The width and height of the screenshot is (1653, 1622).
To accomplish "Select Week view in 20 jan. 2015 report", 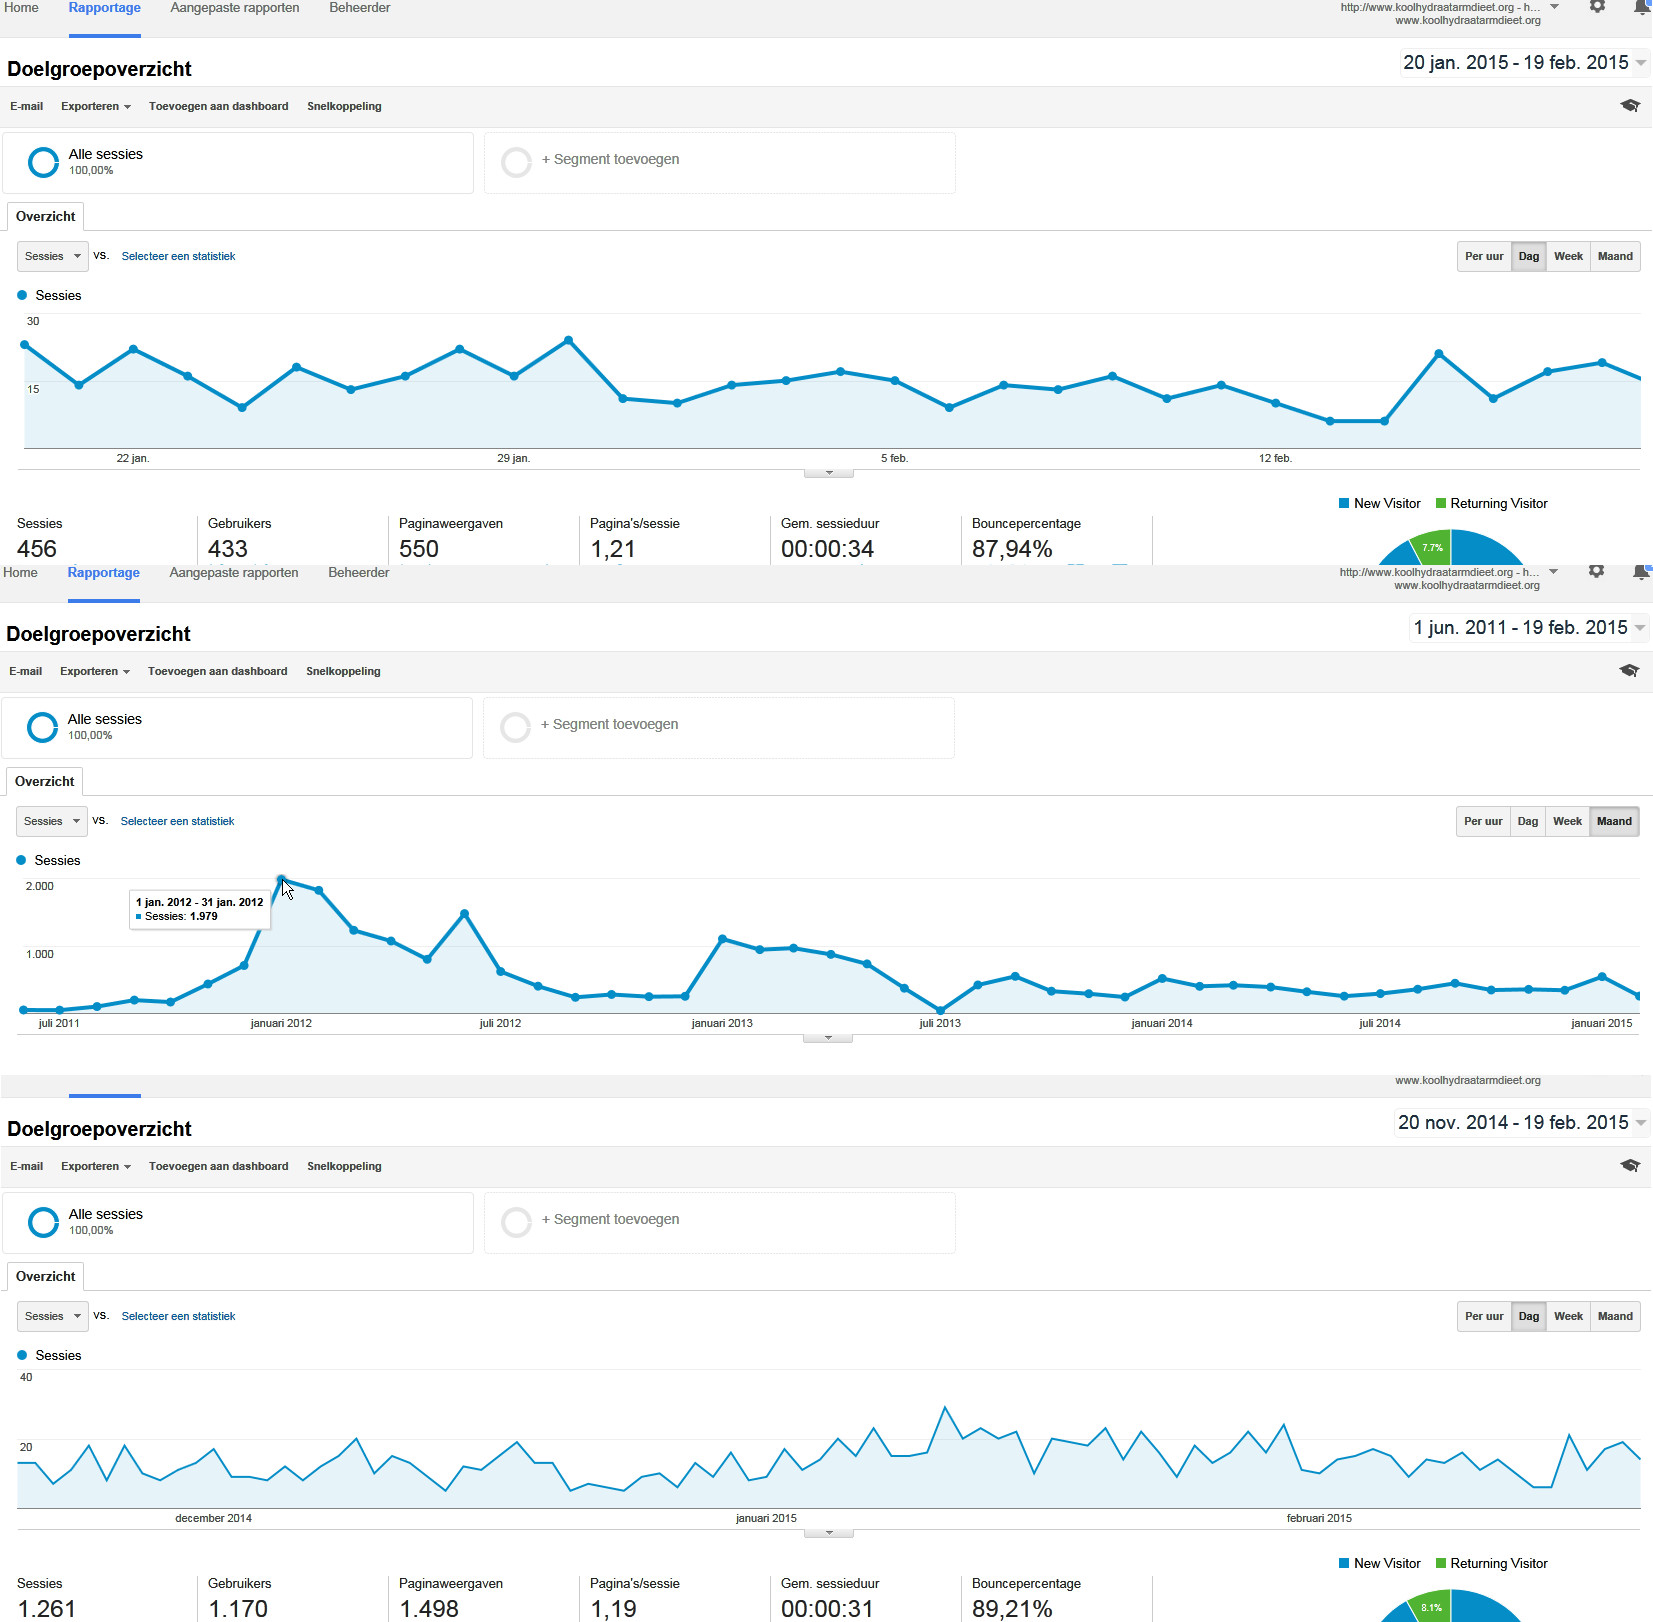I will click(1568, 257).
